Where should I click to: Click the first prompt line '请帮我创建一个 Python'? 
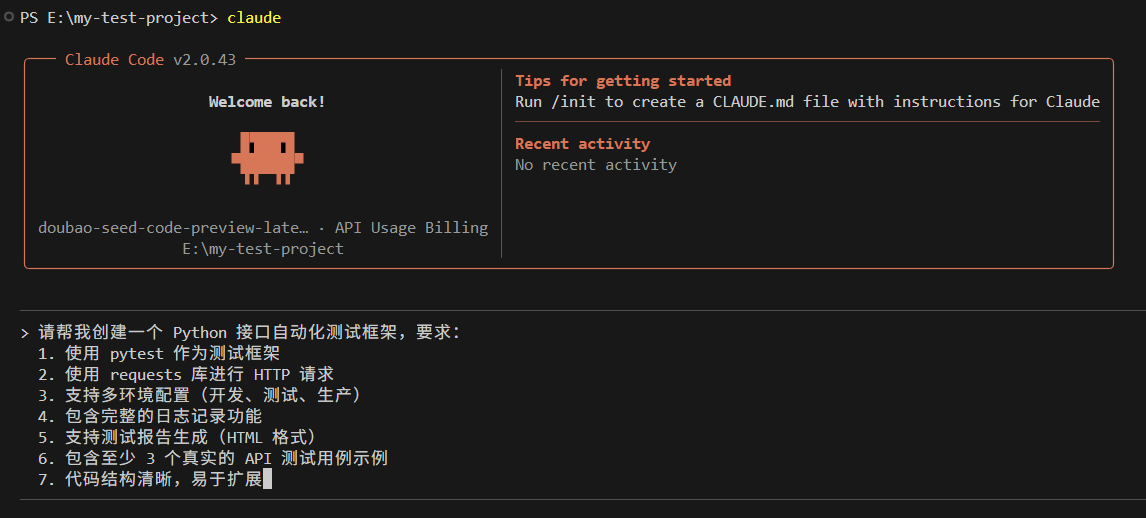coord(150,333)
